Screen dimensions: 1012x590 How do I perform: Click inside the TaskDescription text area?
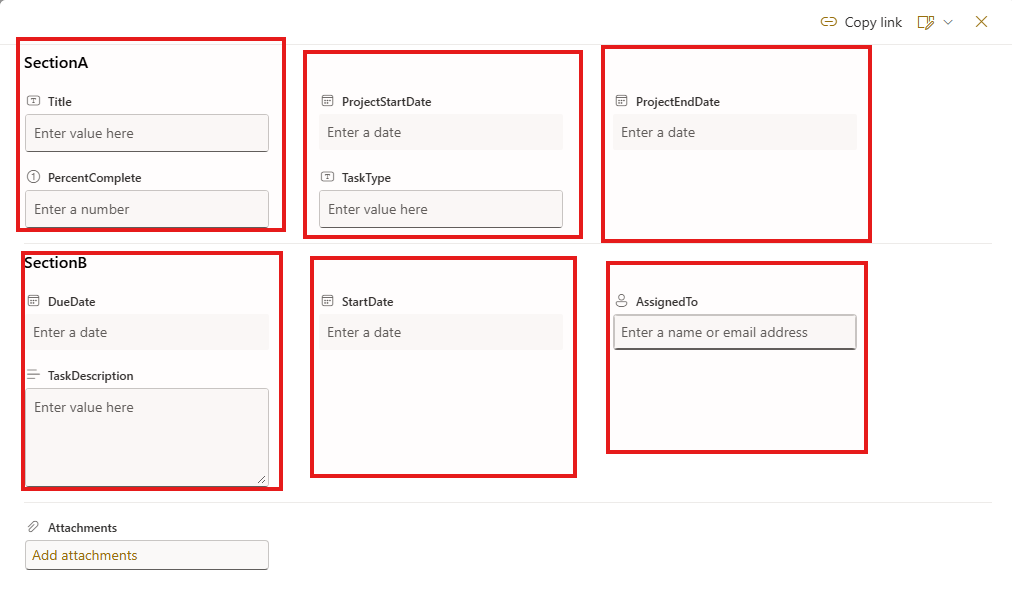[147, 437]
